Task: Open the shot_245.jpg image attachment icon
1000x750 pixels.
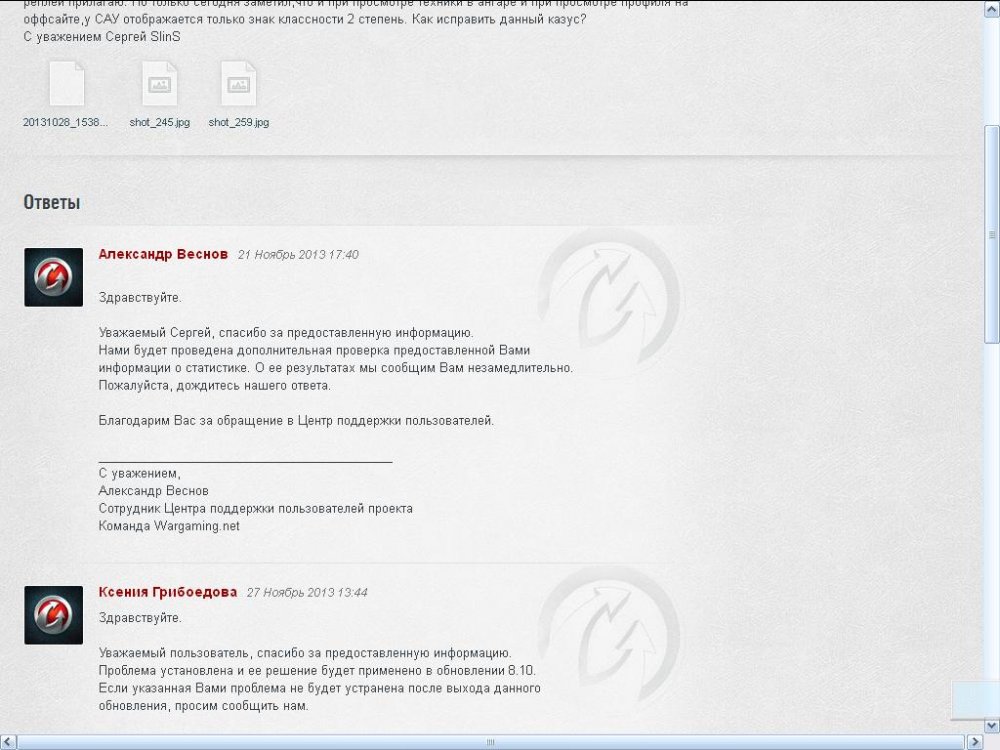Action: (159, 84)
